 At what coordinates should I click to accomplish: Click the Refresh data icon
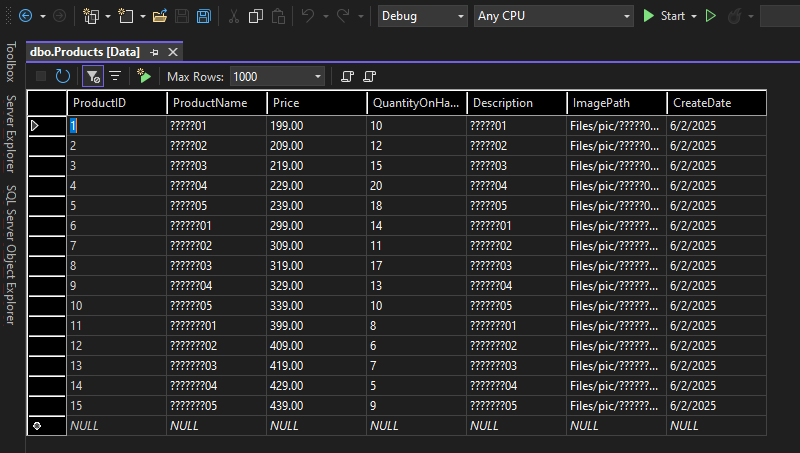63,76
